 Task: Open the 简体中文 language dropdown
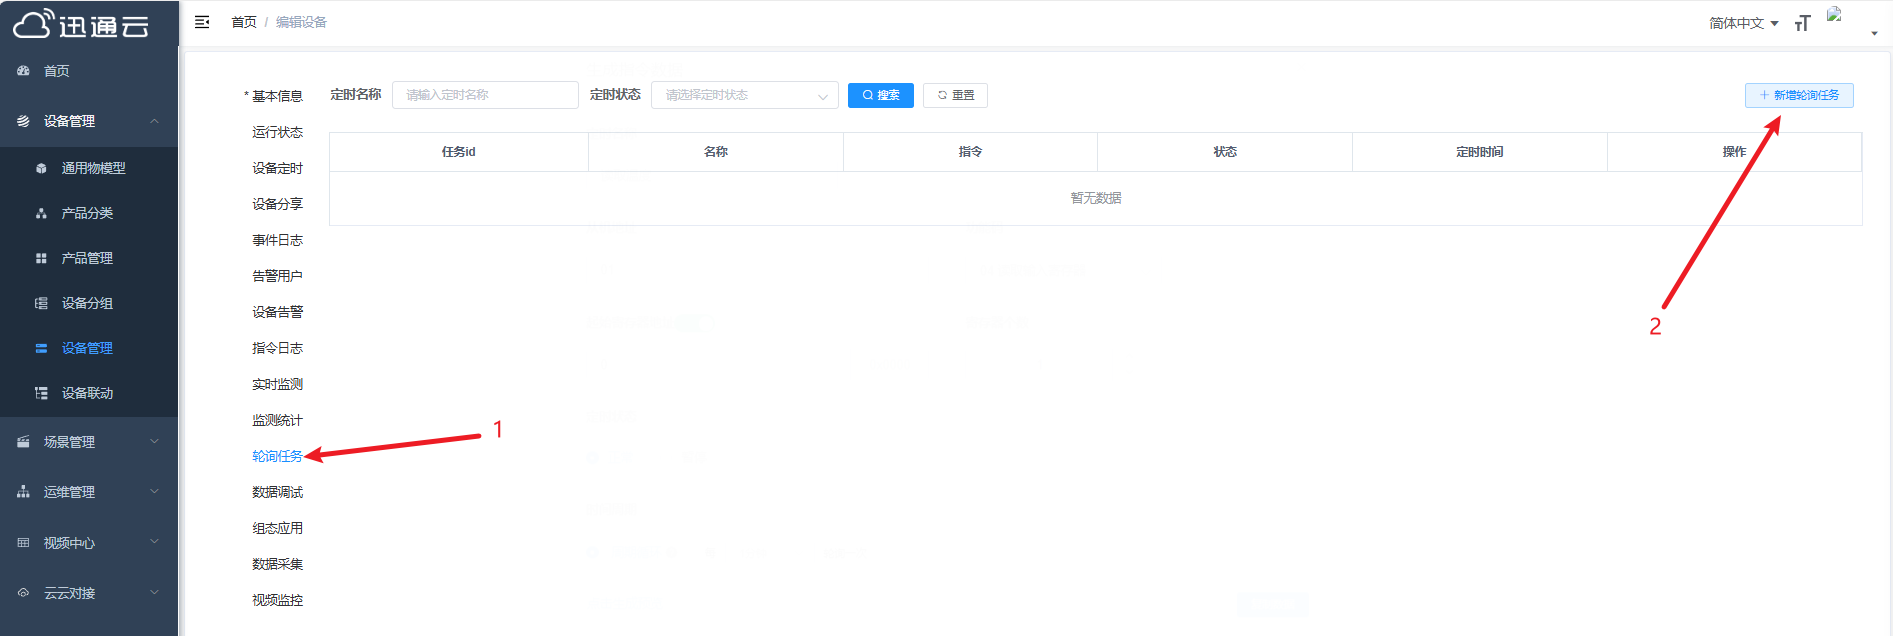pos(1743,23)
